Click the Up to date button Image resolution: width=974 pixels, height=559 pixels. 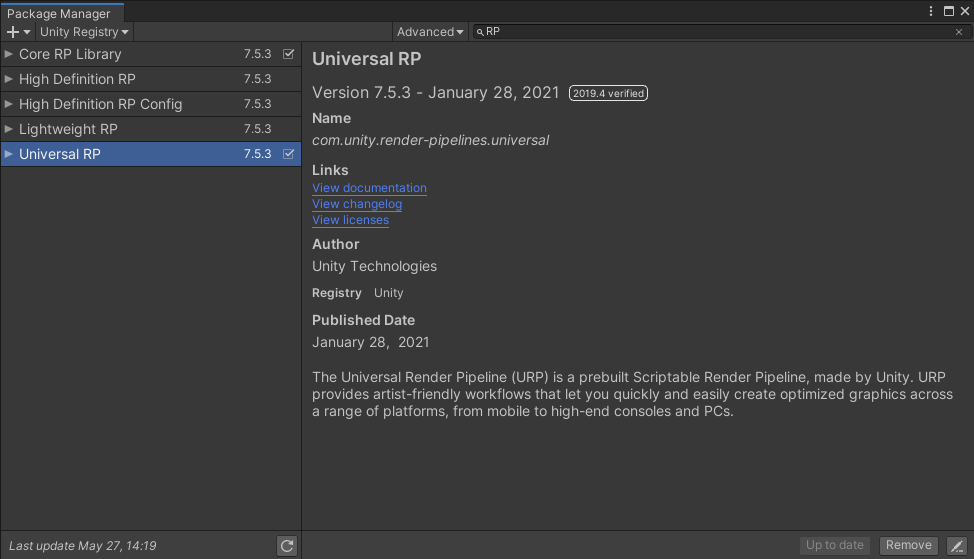[834, 545]
